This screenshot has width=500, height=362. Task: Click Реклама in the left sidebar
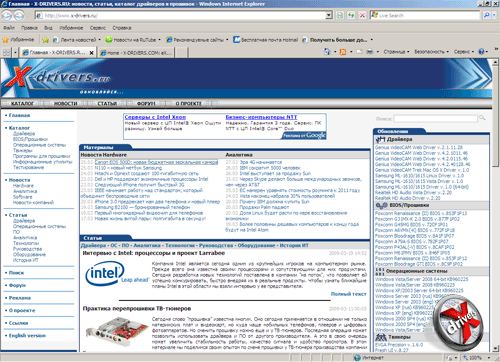20,298
